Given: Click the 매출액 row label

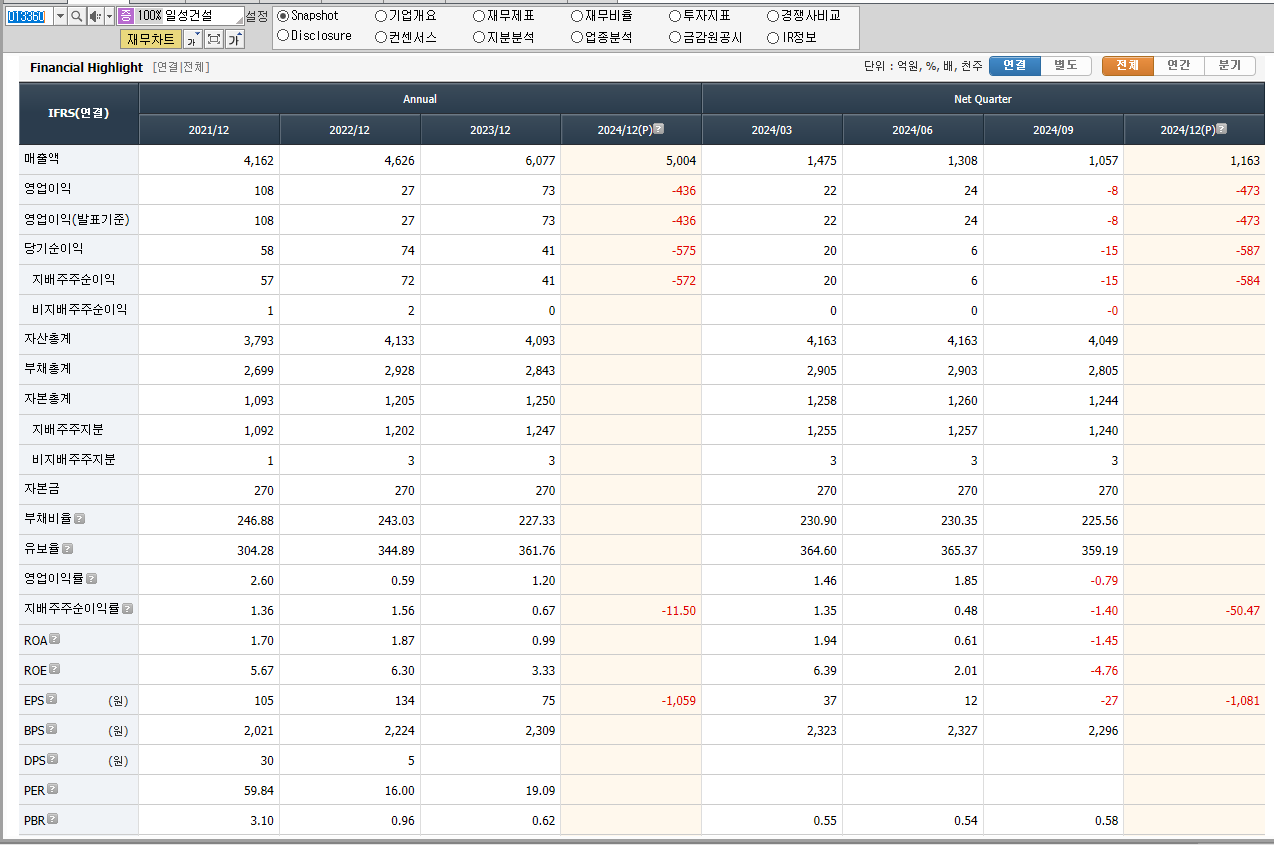Looking at the screenshot, I should coord(42,159).
